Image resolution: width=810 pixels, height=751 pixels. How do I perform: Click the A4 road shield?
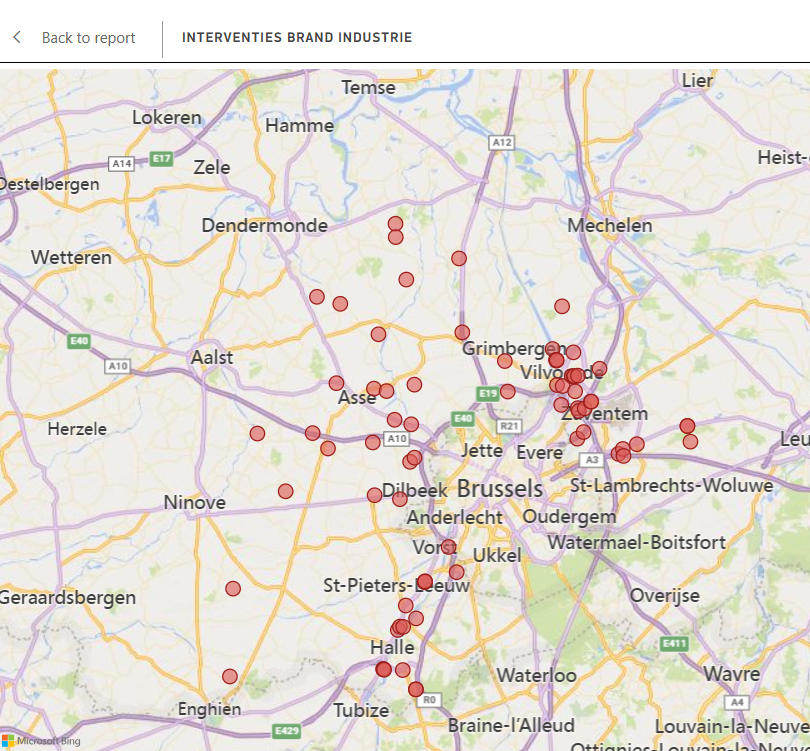pos(737,702)
